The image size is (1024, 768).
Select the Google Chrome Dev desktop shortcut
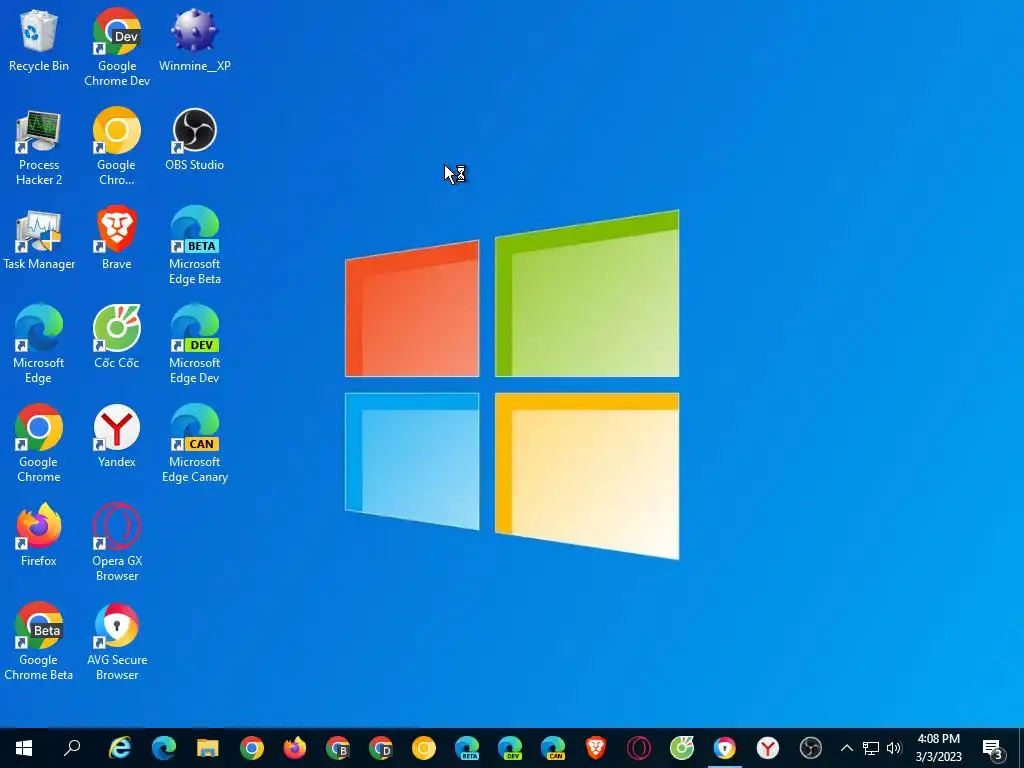(x=117, y=48)
